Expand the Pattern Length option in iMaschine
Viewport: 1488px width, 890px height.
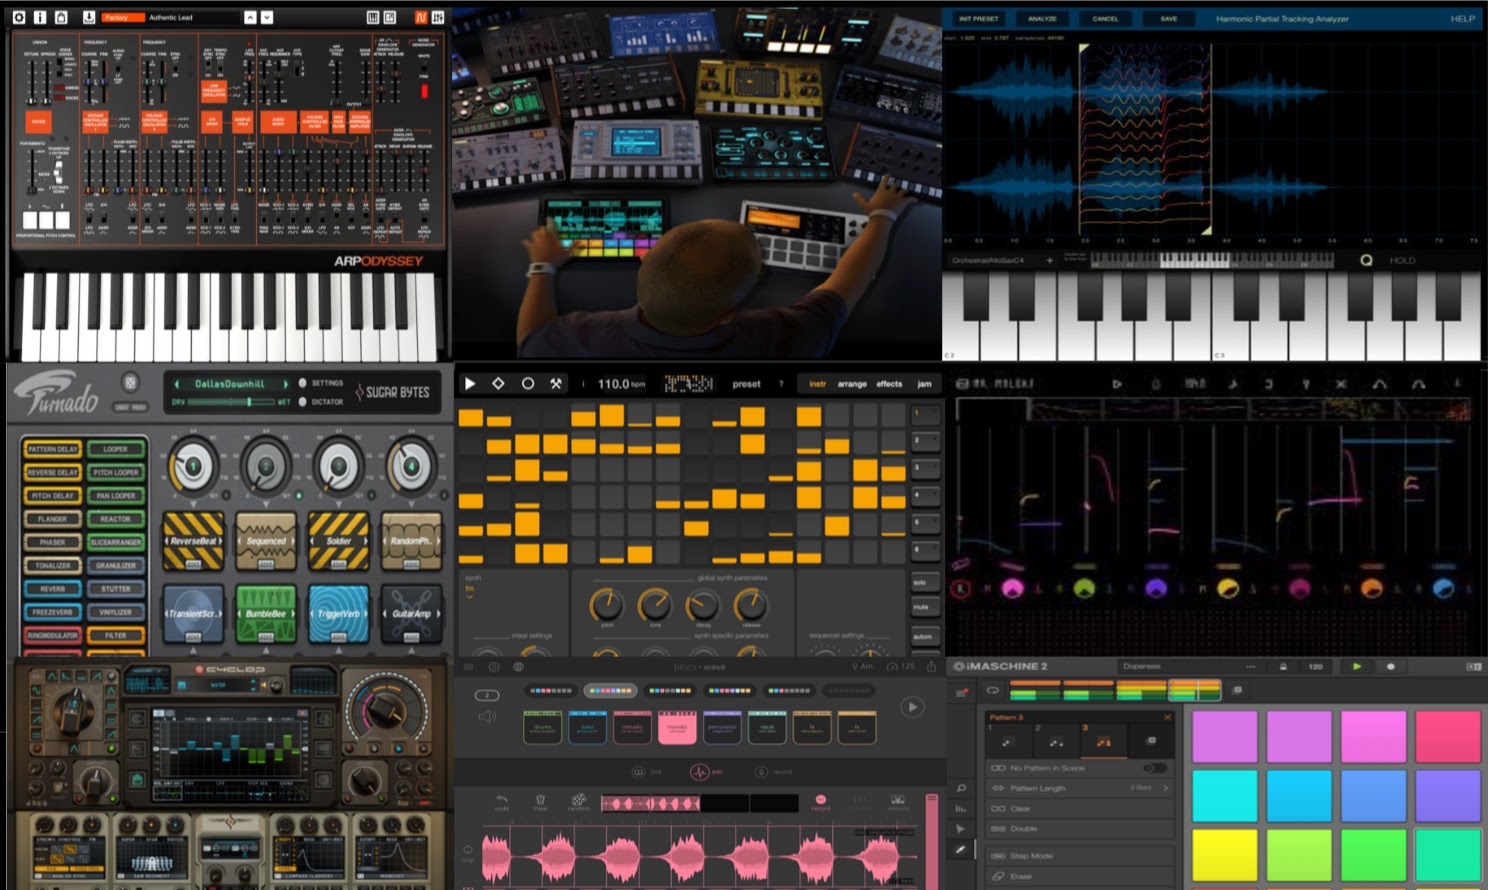coord(1079,788)
